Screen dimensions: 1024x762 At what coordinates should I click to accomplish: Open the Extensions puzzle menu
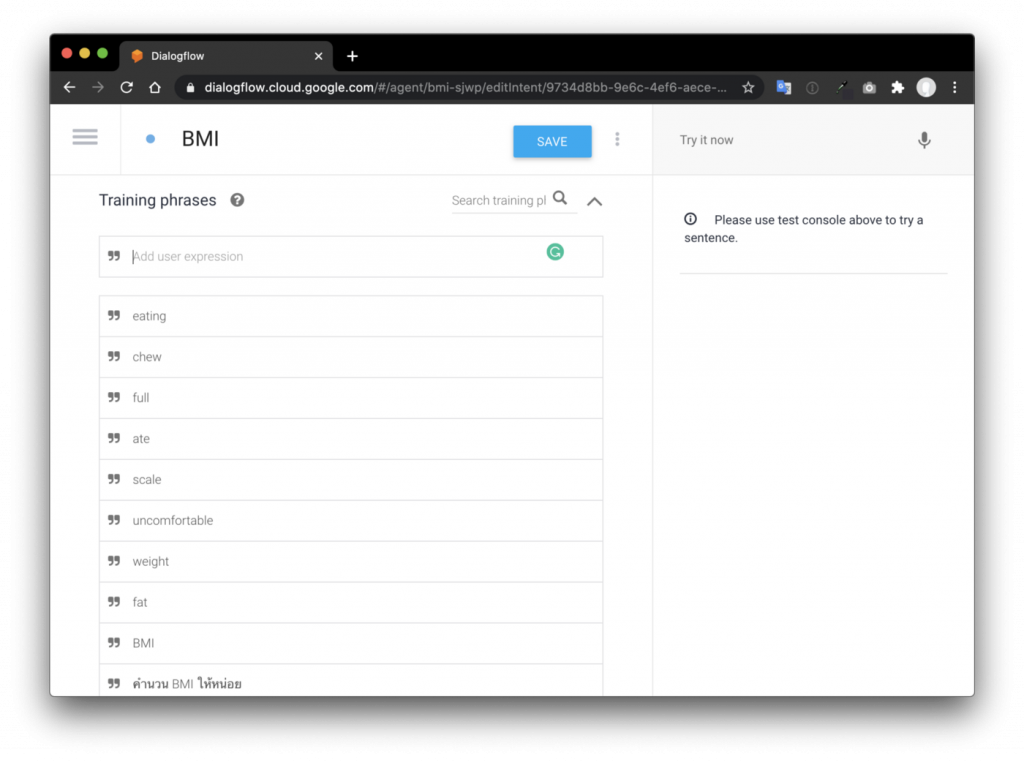pyautogui.click(x=898, y=87)
